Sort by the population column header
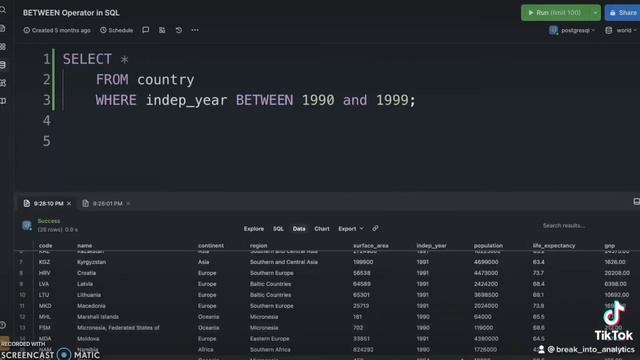Viewport: 640px width, 360px height. coord(488,246)
